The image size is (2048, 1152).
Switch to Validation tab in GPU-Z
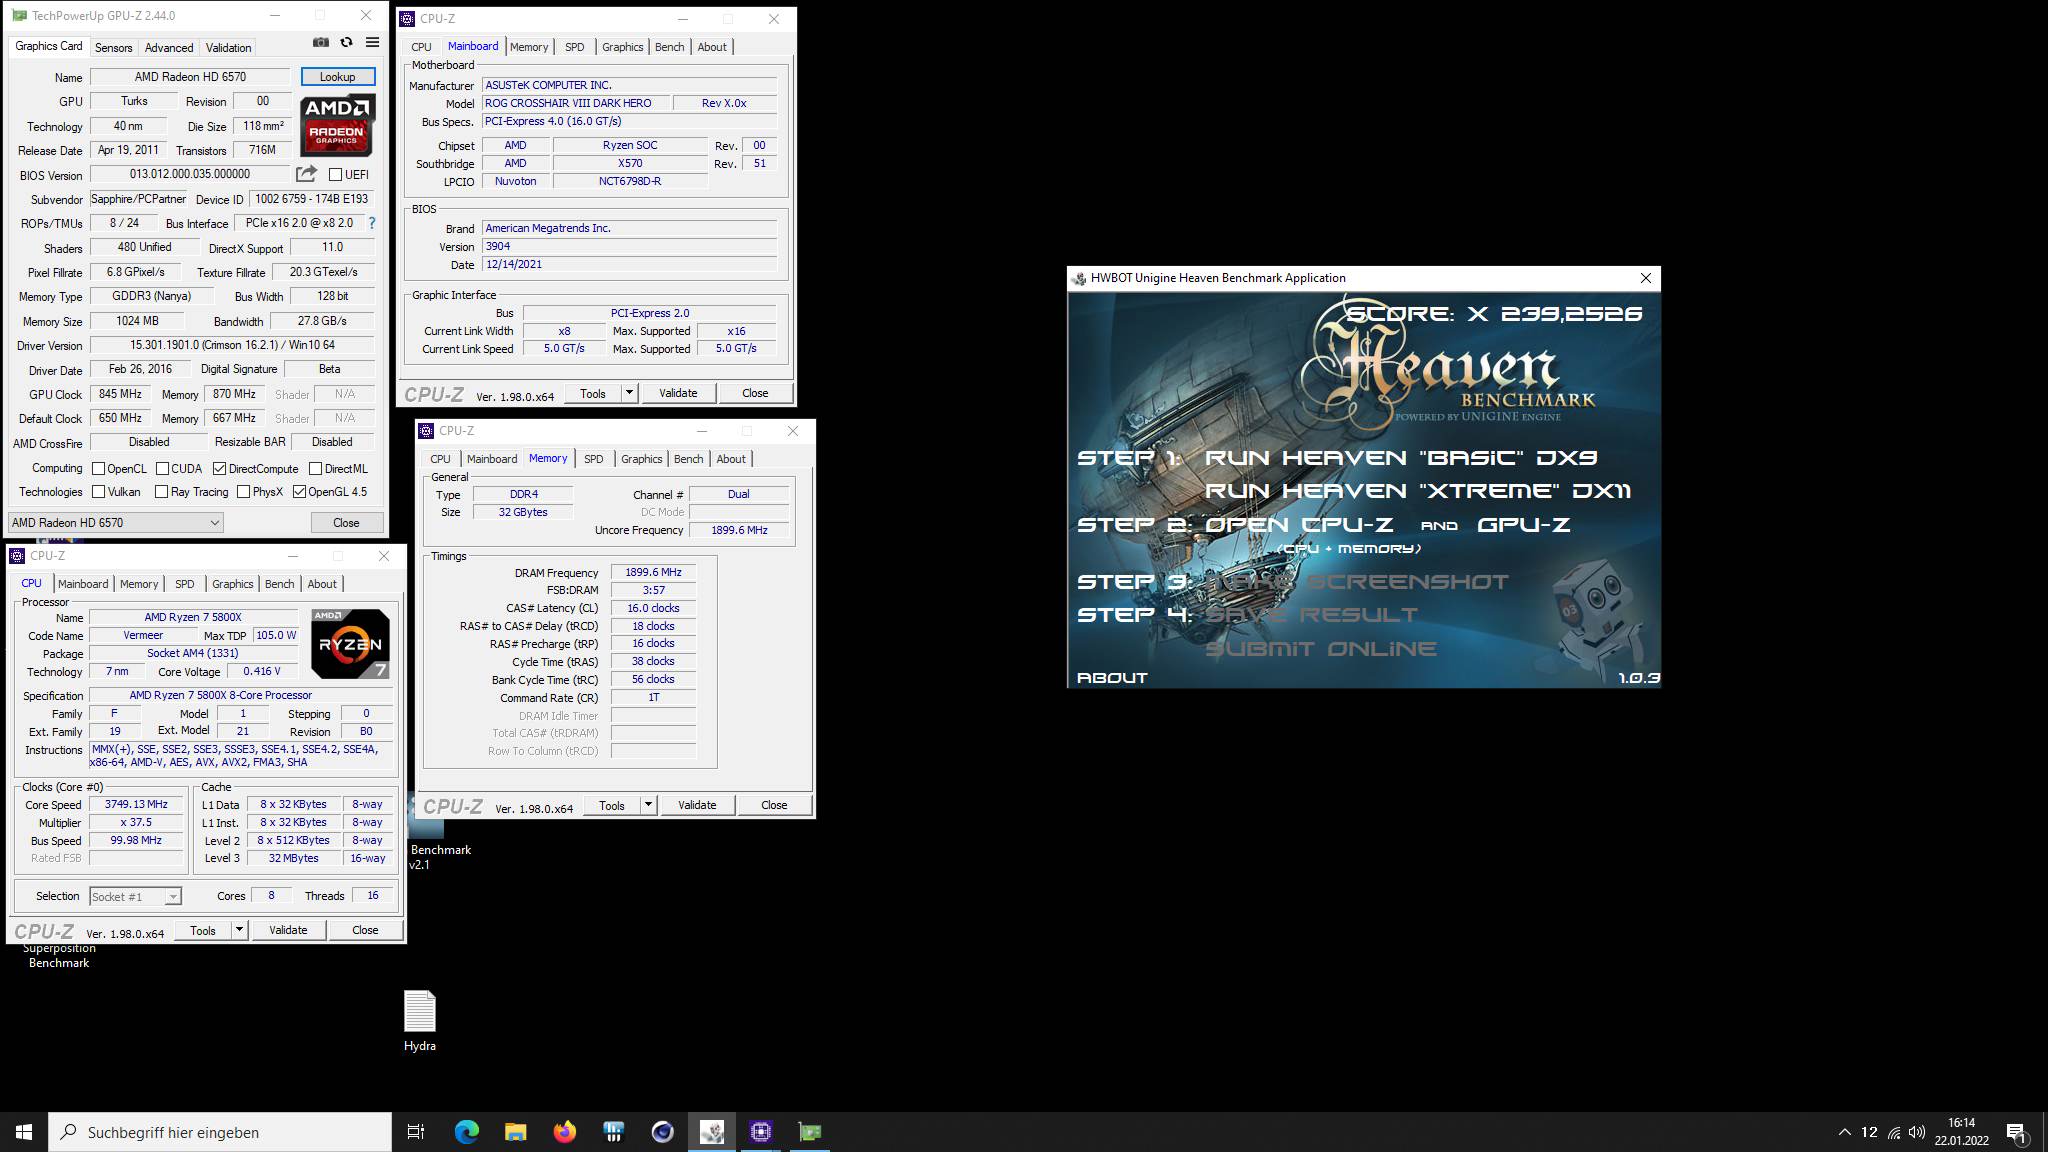tap(228, 48)
